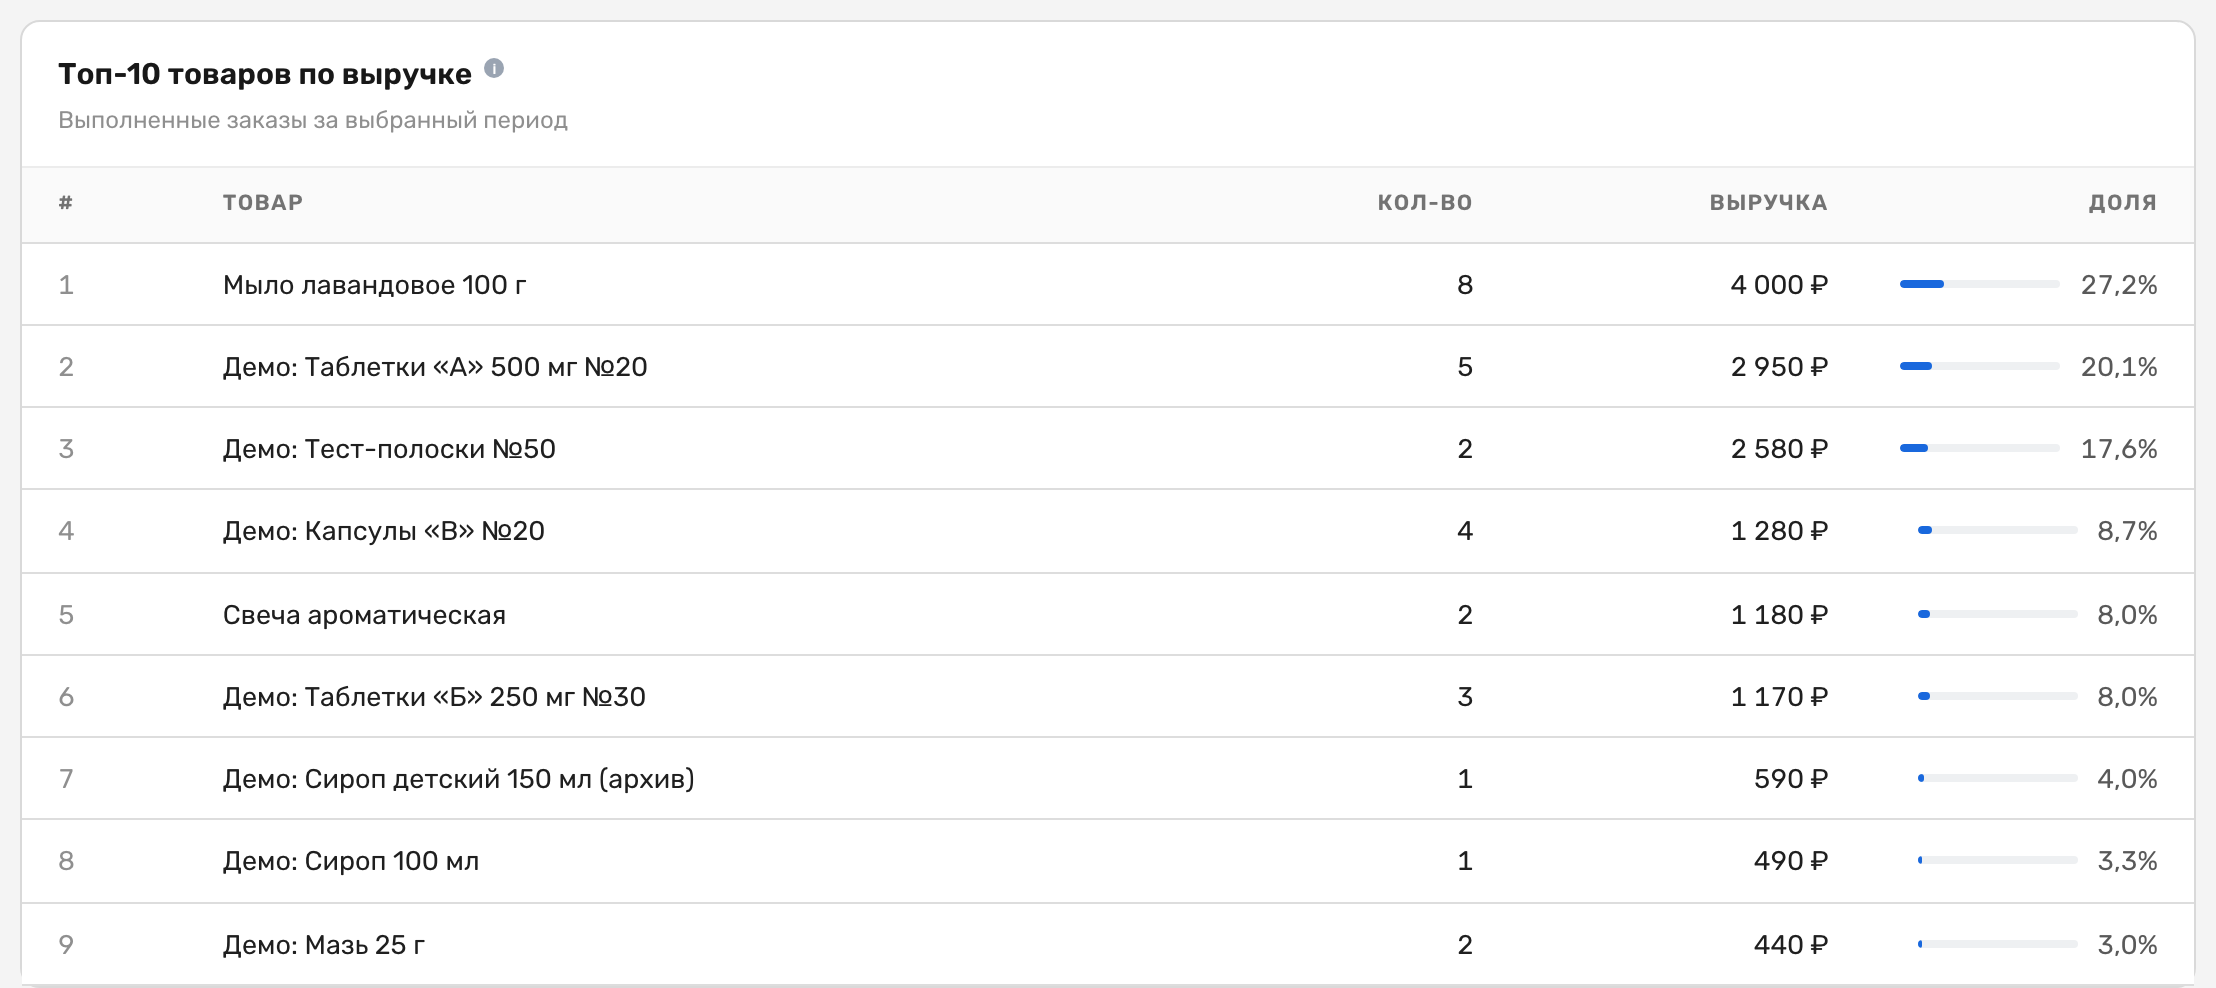
Task: Sort by the КОЛ-ВО column header
Action: point(1425,203)
